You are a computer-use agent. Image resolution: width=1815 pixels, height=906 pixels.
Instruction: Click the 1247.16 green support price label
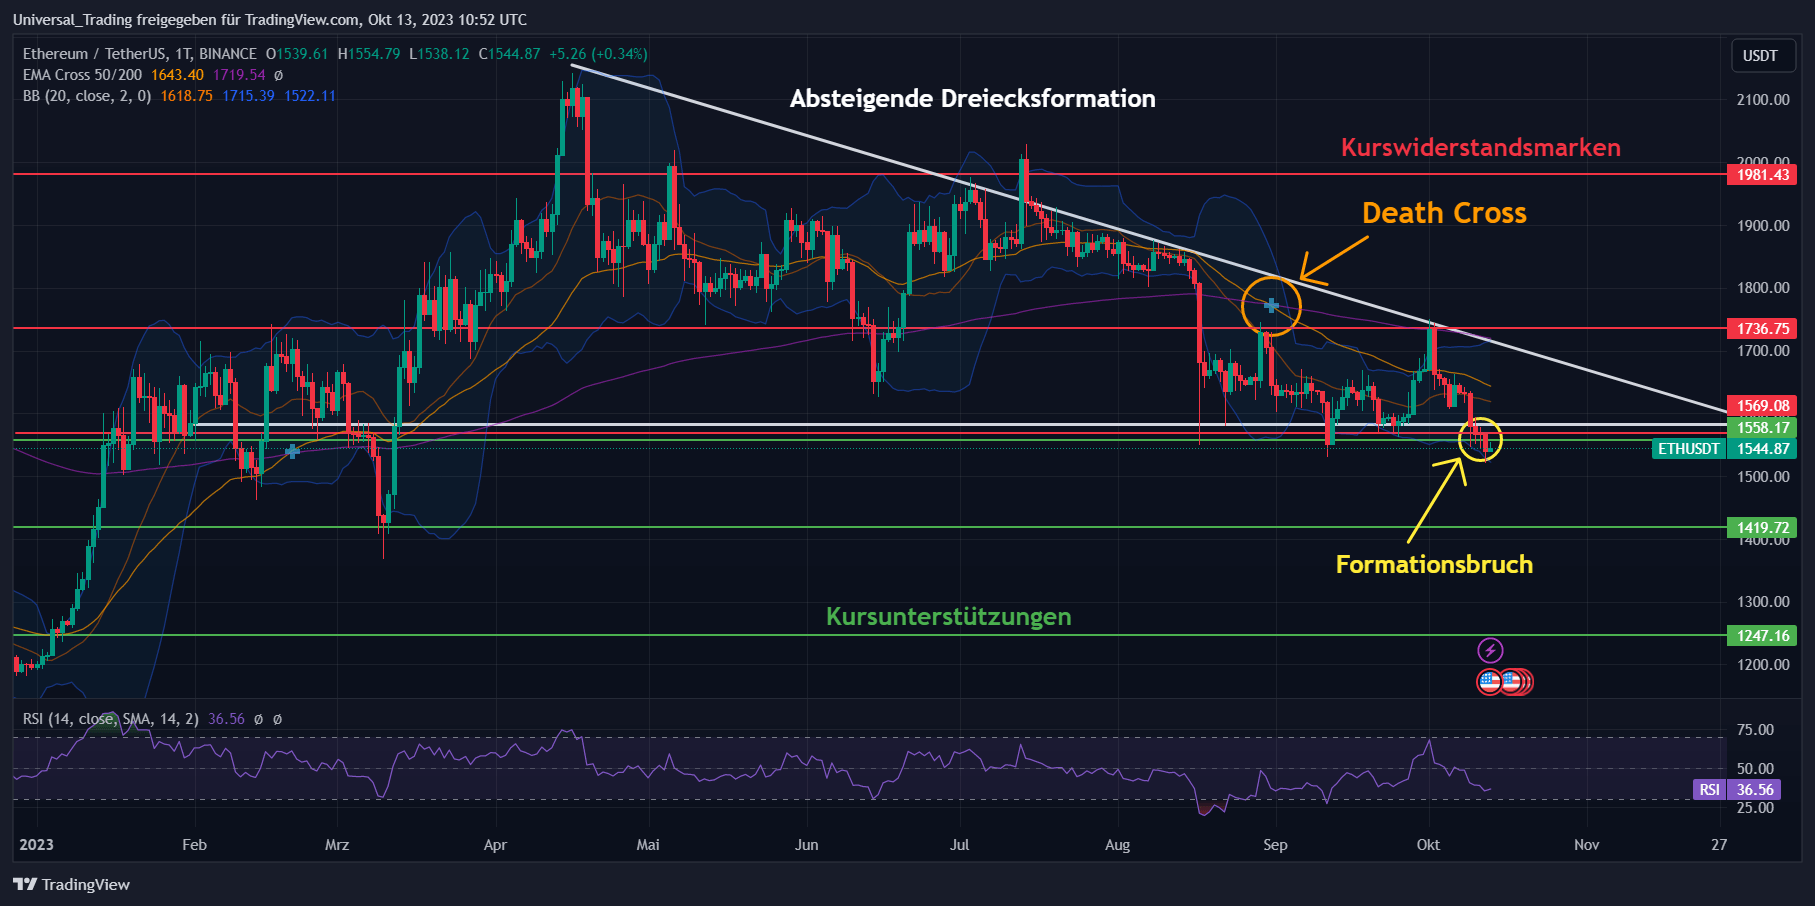click(x=1762, y=636)
